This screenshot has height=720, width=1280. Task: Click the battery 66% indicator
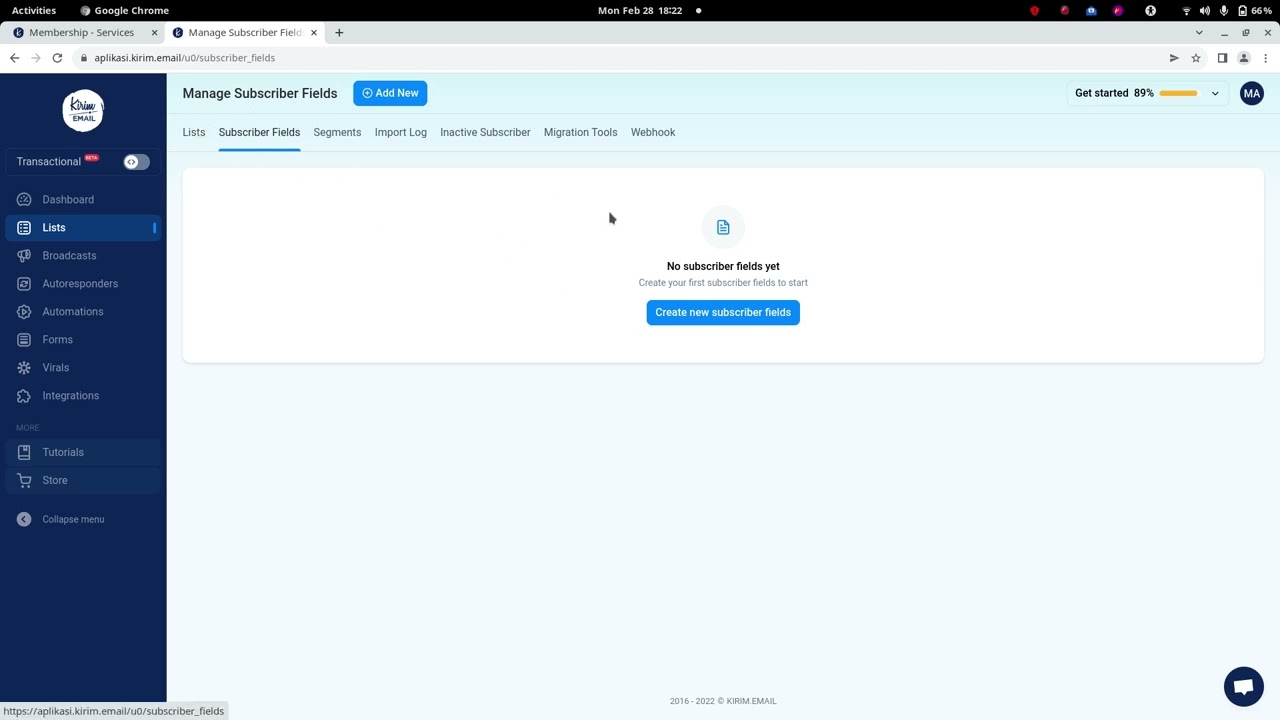[1255, 10]
